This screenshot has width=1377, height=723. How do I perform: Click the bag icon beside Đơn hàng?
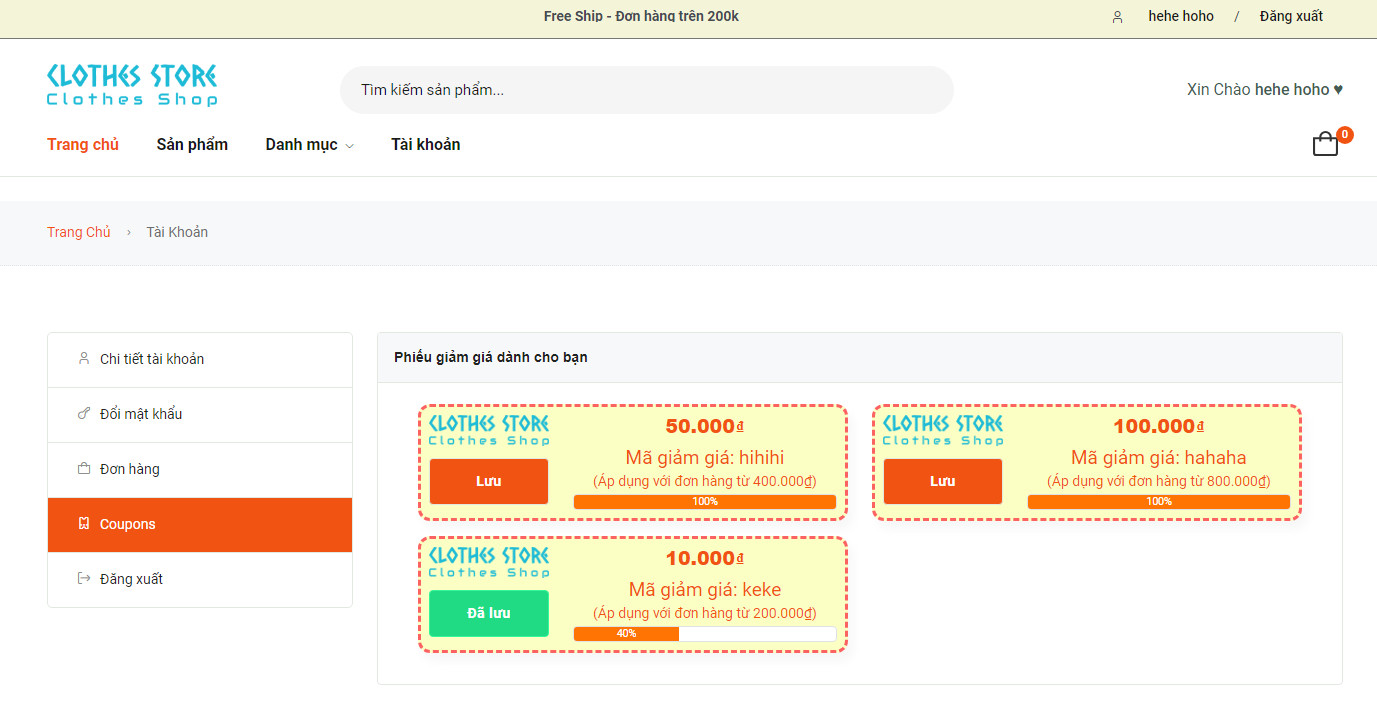[x=84, y=469]
